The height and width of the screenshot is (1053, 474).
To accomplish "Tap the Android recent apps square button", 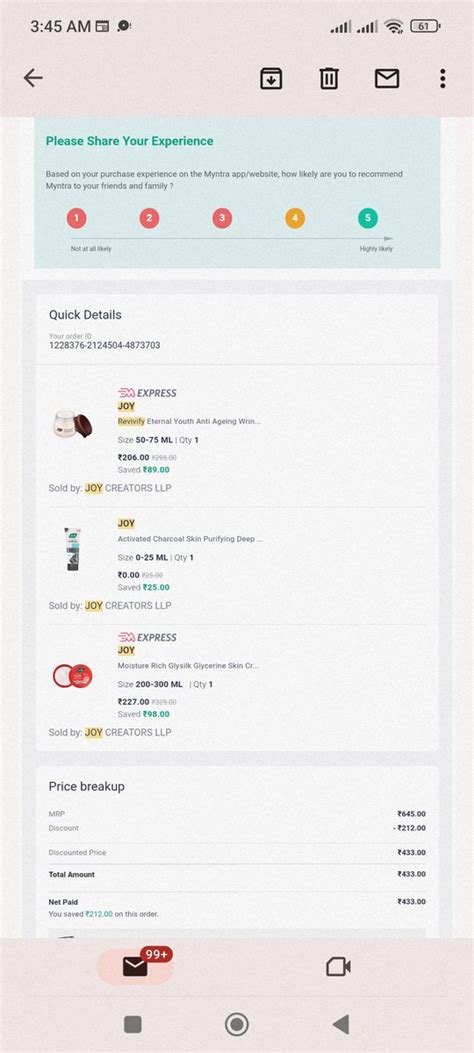I will pos(133,1024).
